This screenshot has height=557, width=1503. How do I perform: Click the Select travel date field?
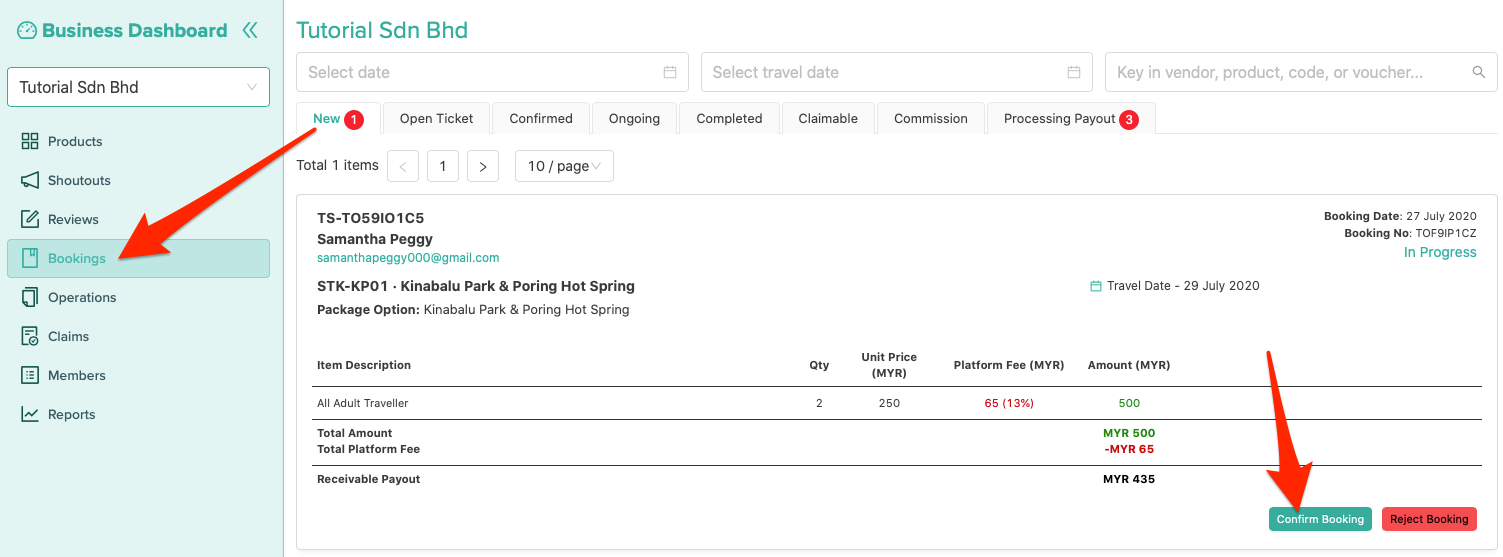coord(896,72)
